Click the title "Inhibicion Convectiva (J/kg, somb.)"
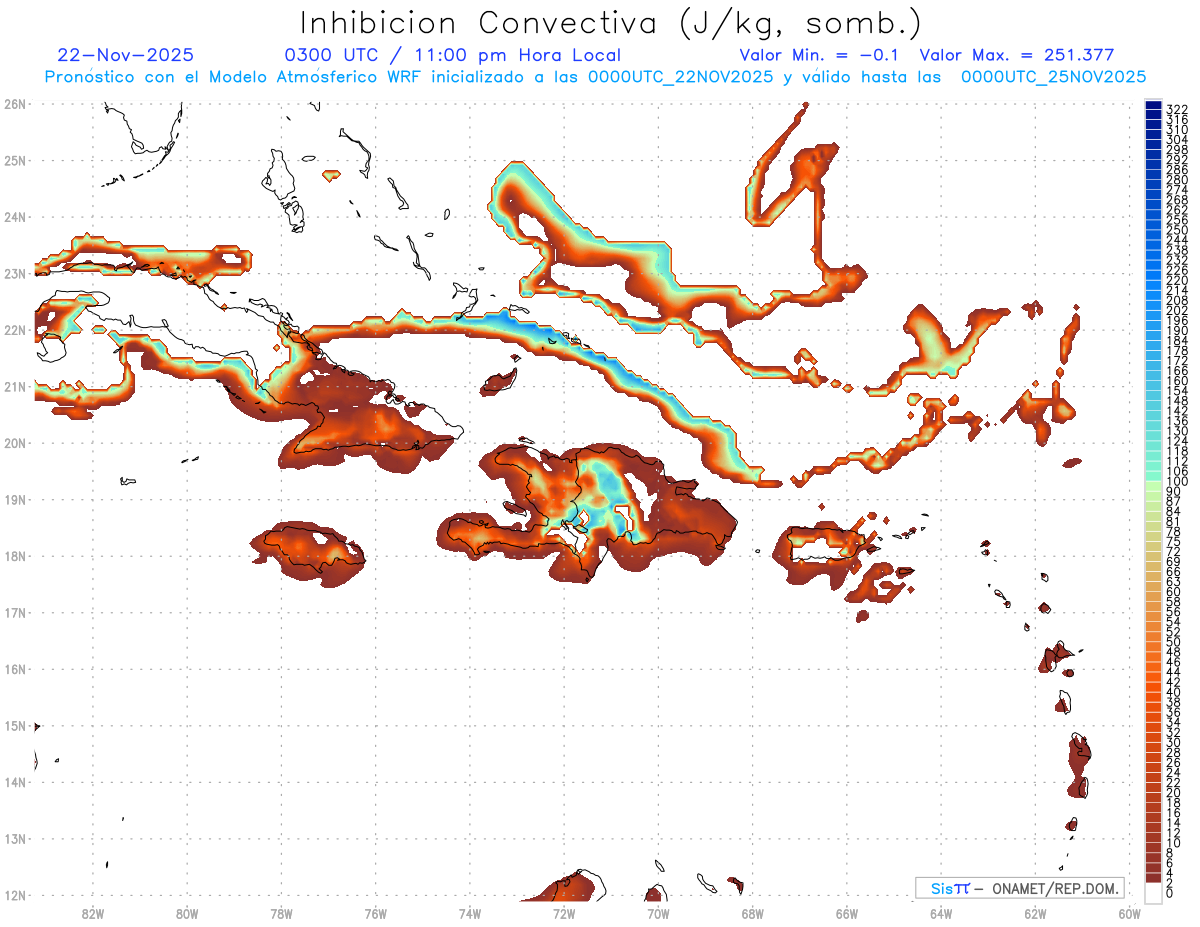1200x927 pixels. [x=611, y=24]
